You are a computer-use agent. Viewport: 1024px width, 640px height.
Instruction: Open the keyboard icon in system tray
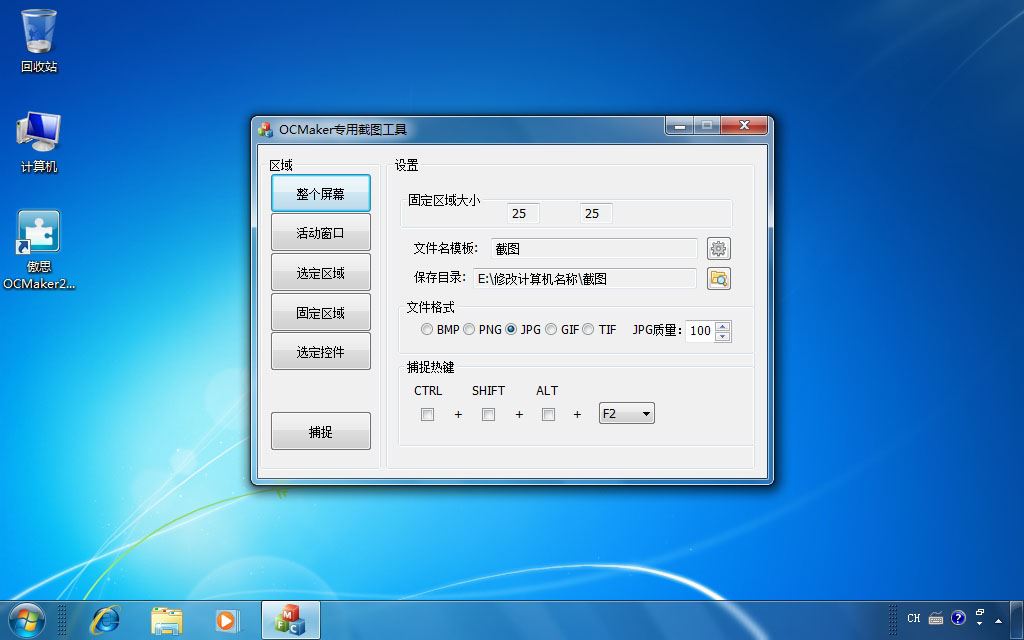coord(936,618)
